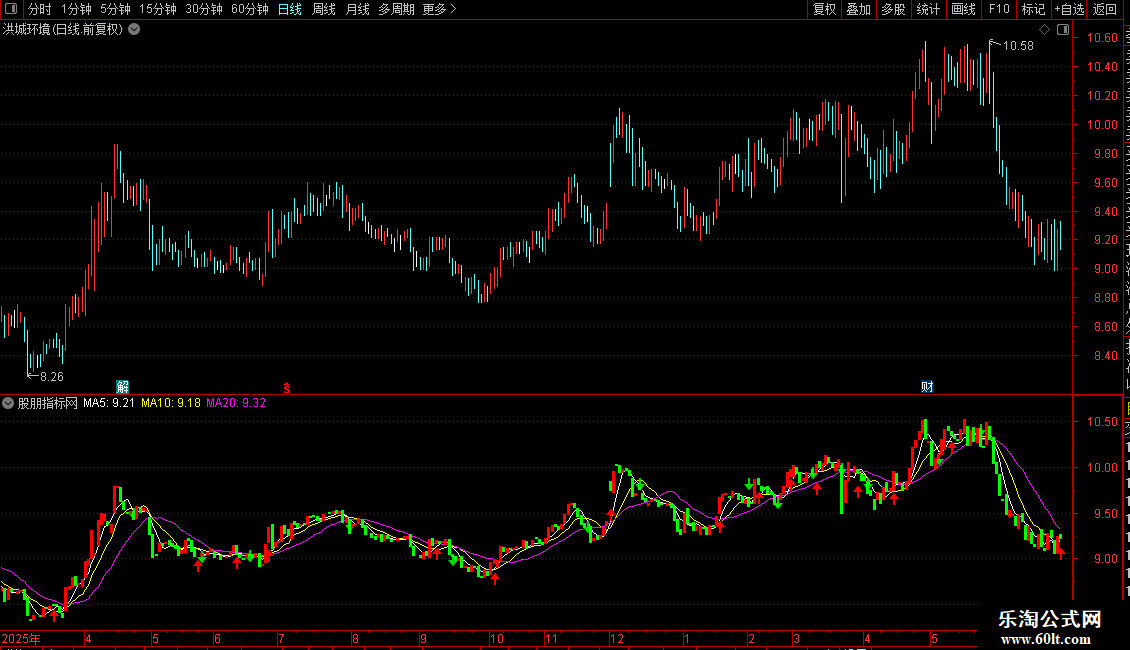1130x650 pixels.
Task: Click the red S marker on the chart
Action: [287, 388]
